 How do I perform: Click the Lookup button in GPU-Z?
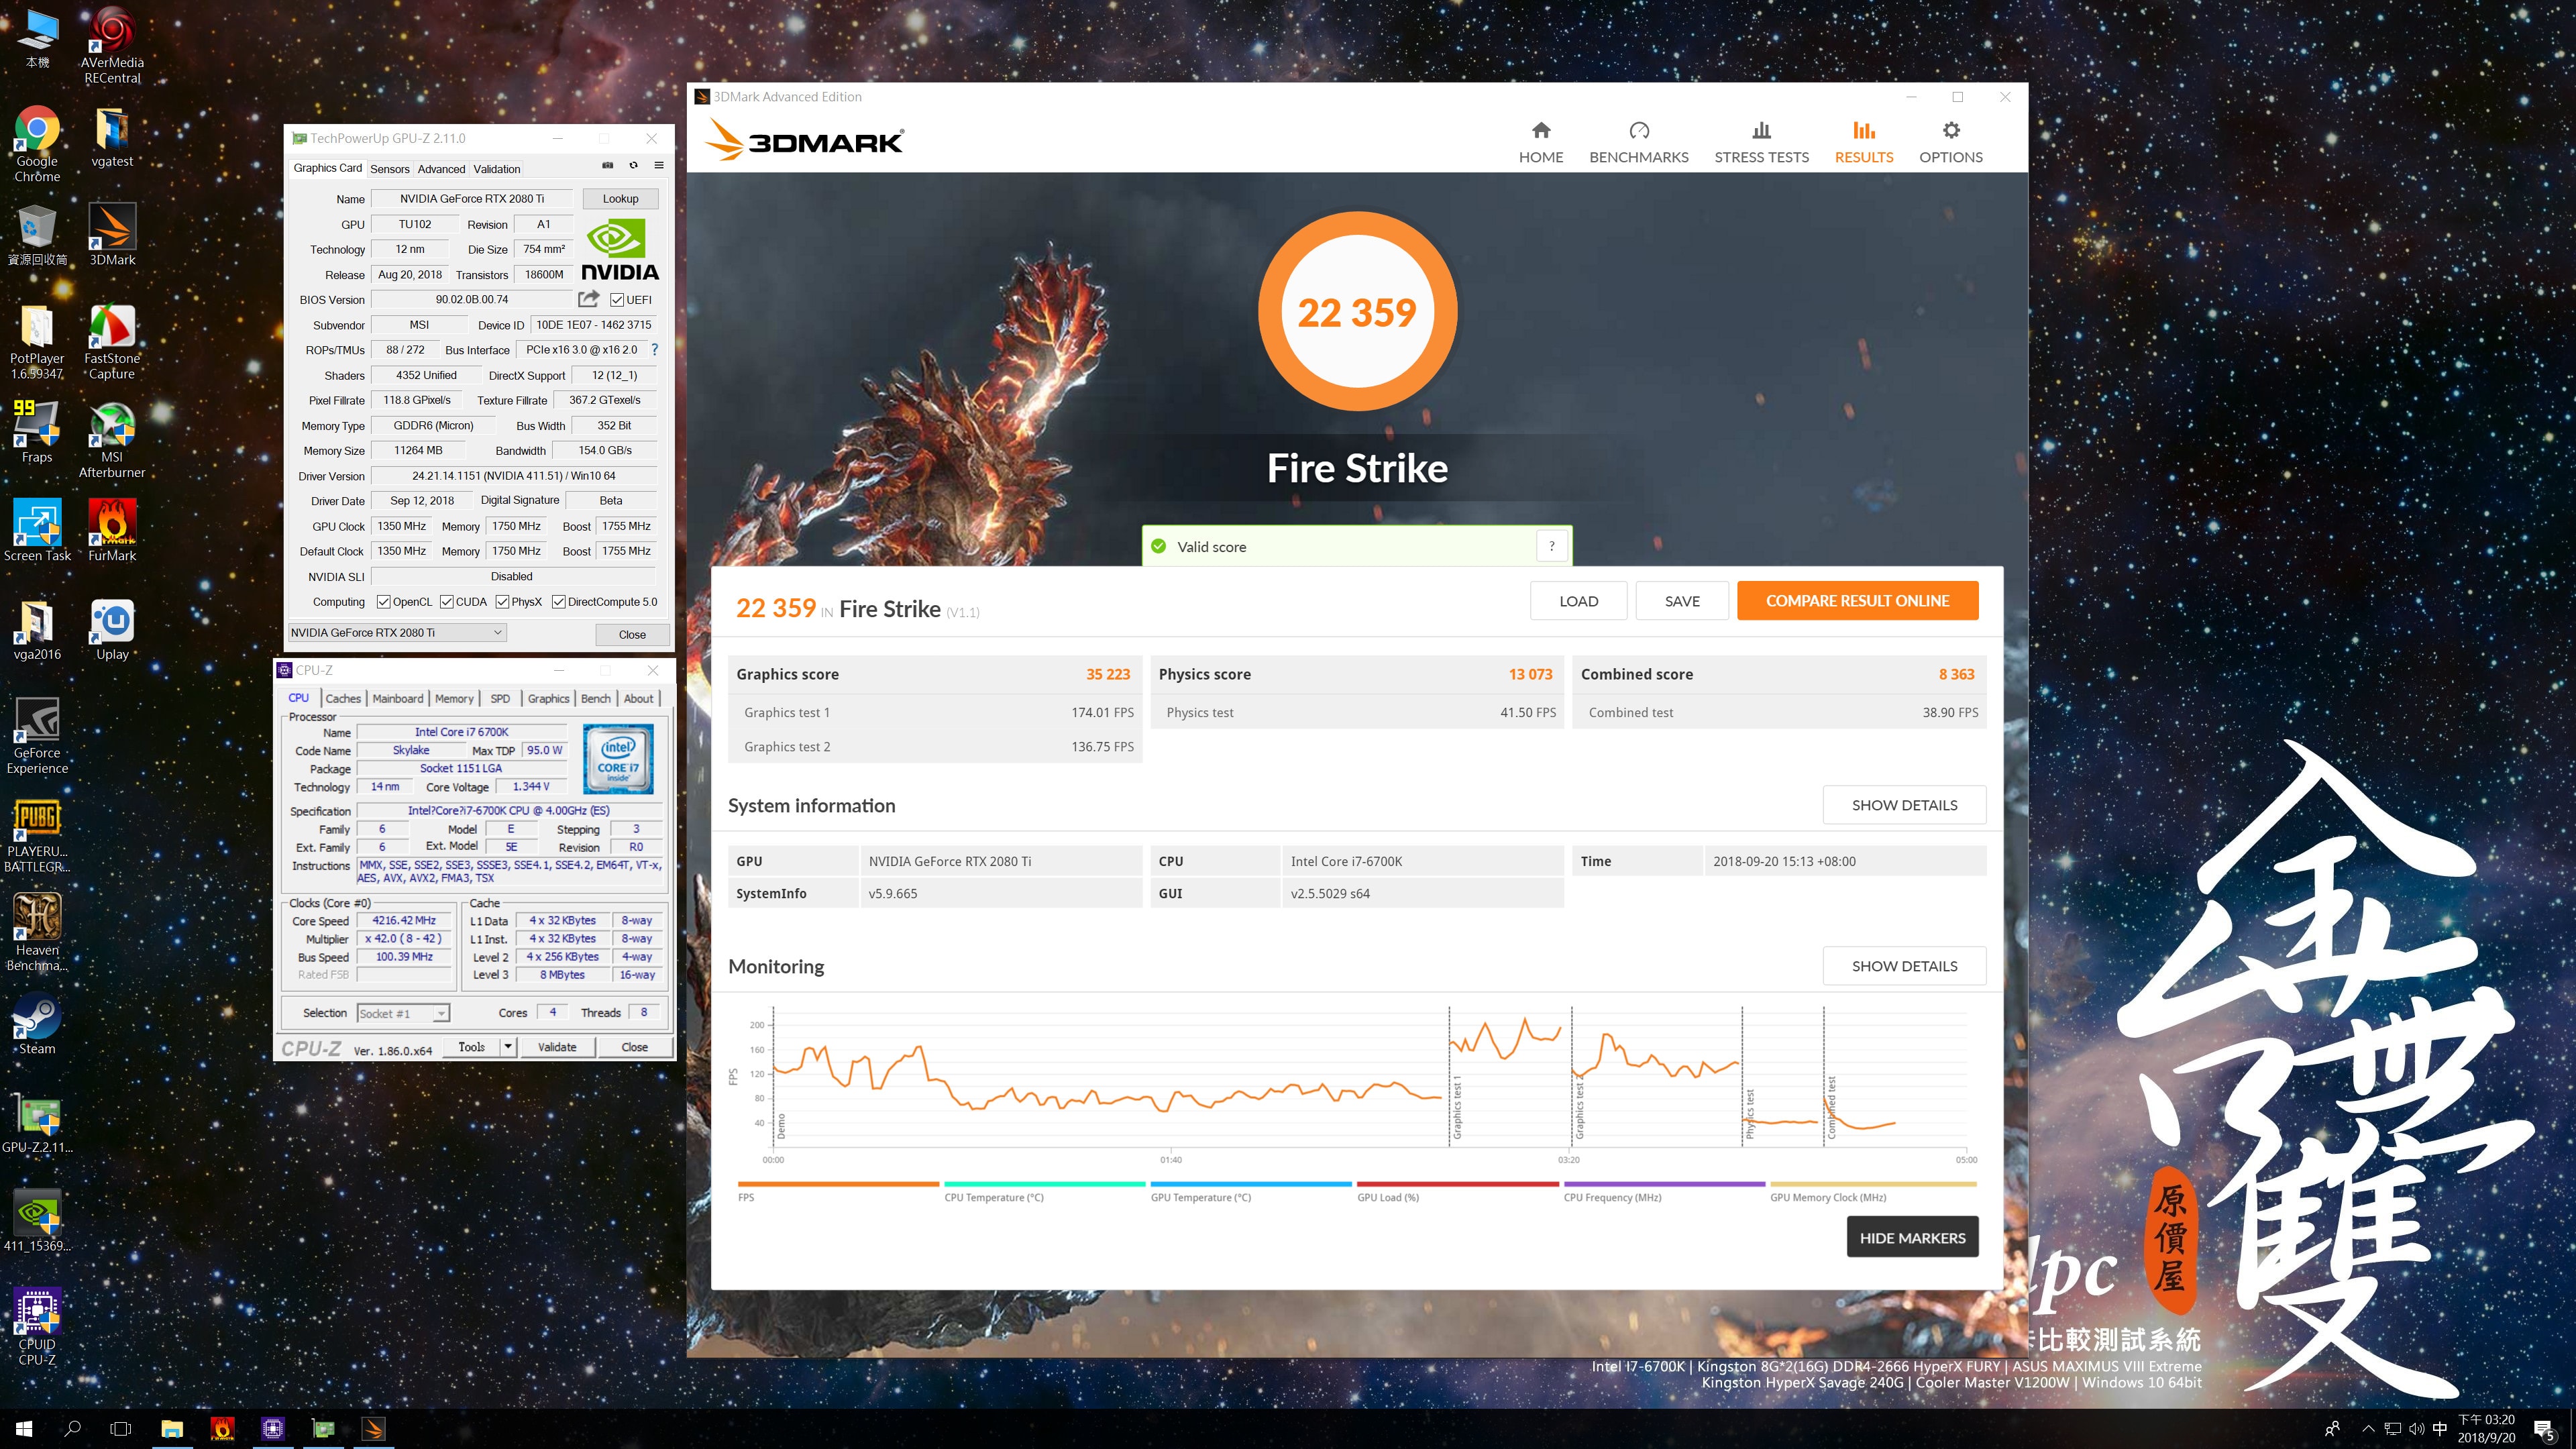(620, 199)
